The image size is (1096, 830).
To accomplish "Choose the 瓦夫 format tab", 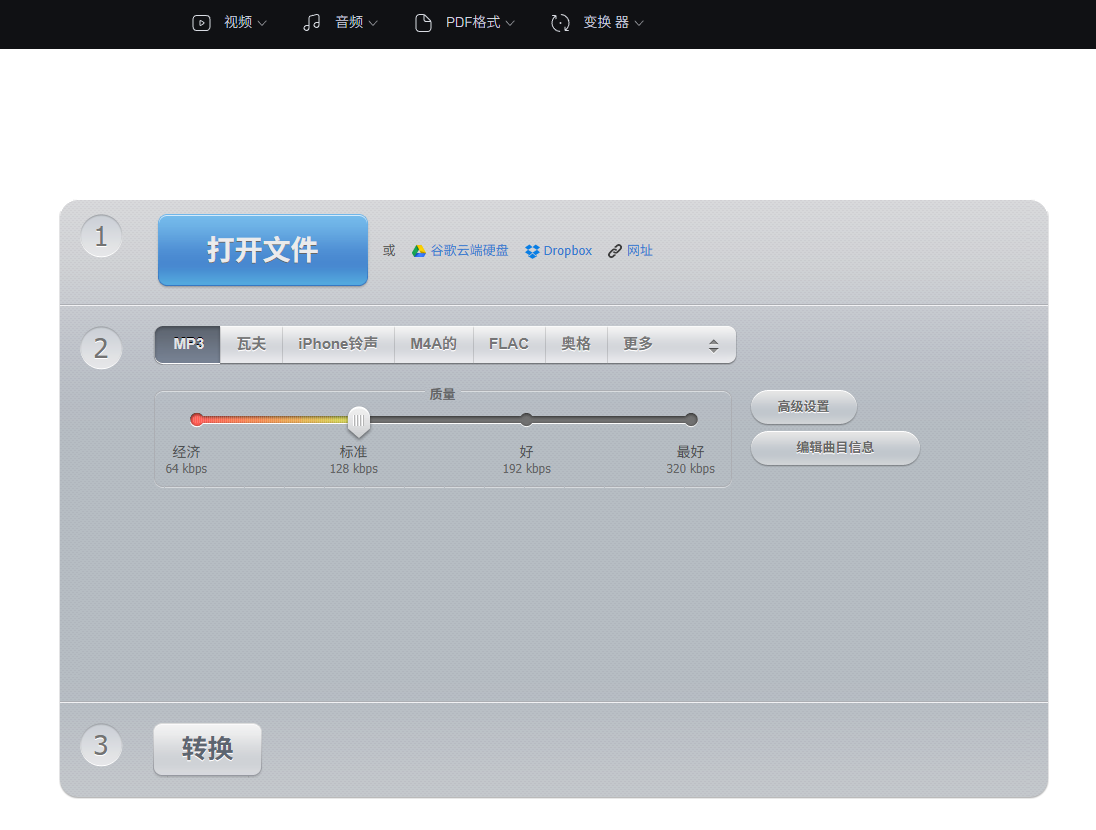I will click(251, 344).
